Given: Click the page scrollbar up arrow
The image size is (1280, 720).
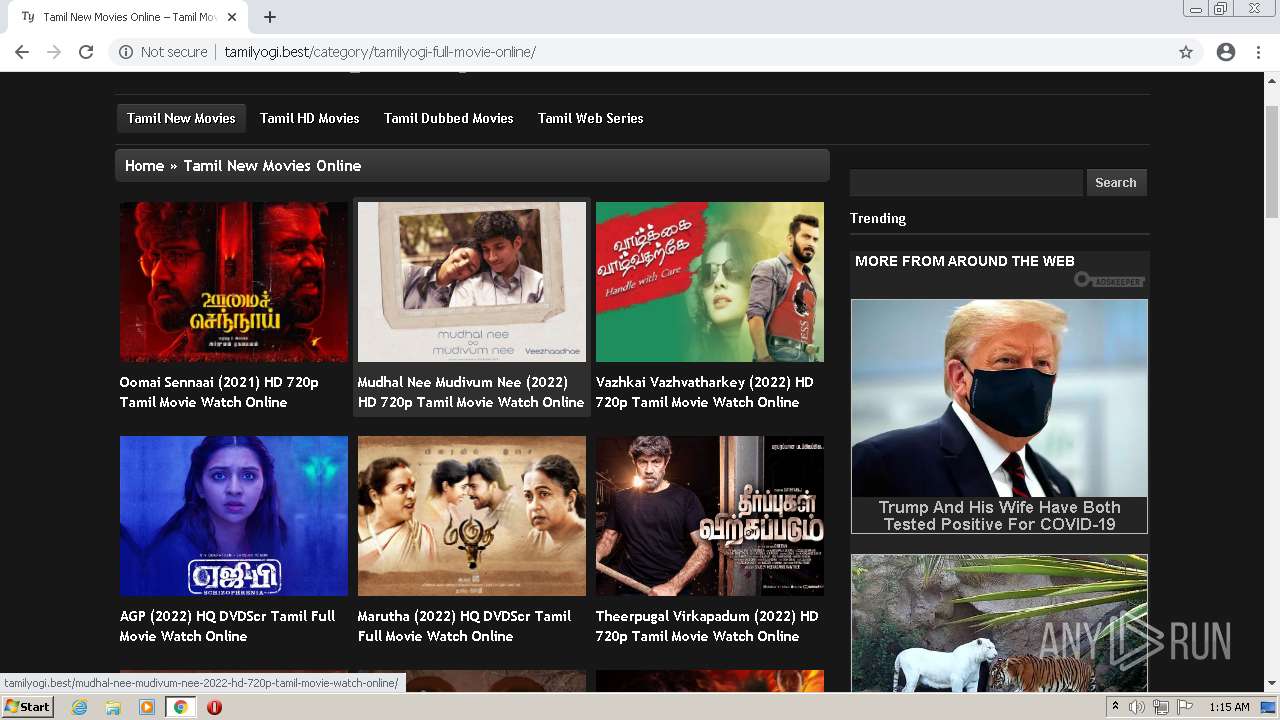Looking at the screenshot, I should (1271, 79).
